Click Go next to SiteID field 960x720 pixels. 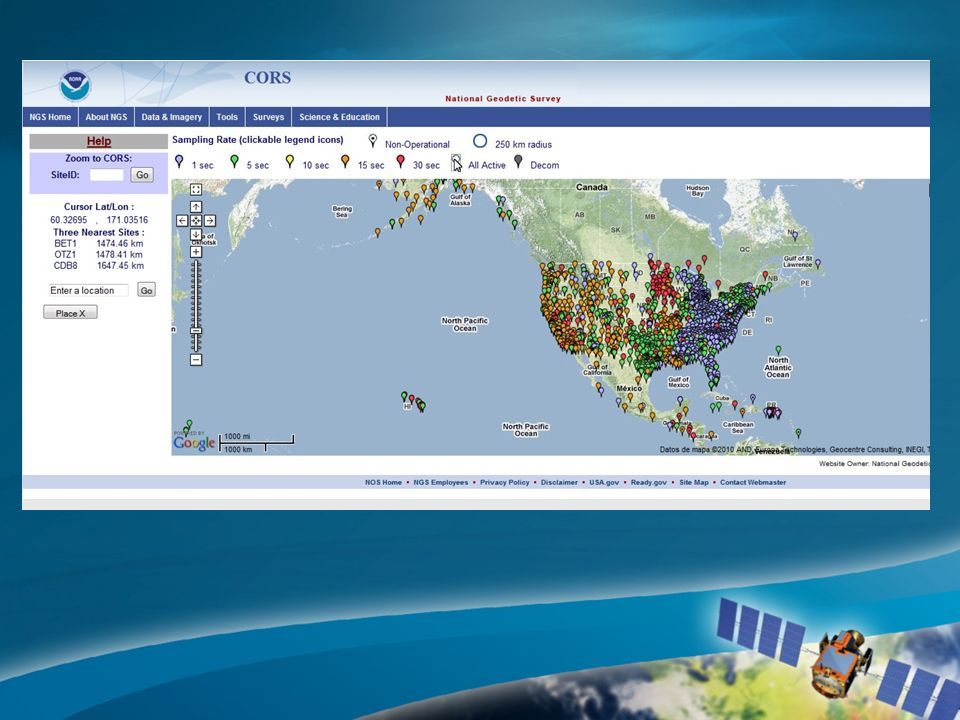pyautogui.click(x=142, y=175)
